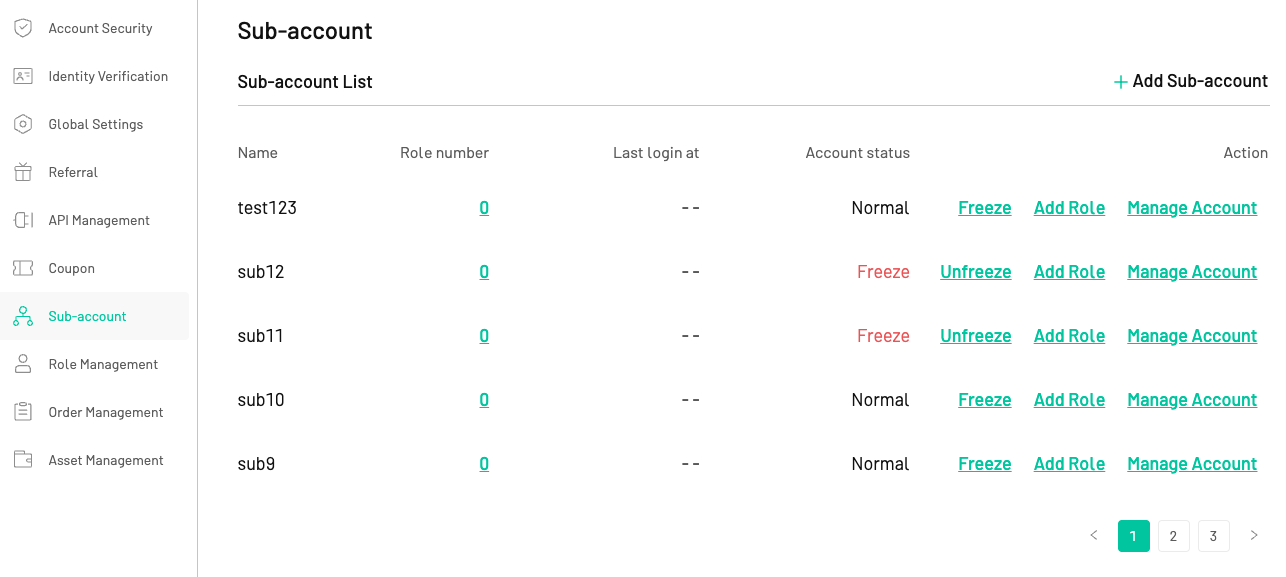1286x577 pixels.
Task: Select the Identity Verification card icon
Action: pyautogui.click(x=23, y=76)
